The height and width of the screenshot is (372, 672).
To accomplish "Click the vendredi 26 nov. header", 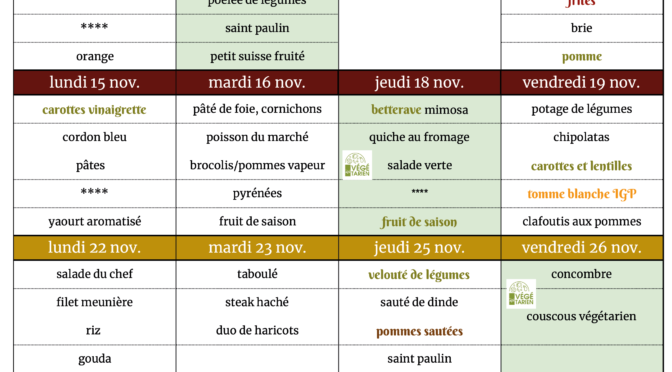I will pyautogui.click(x=582, y=248).
